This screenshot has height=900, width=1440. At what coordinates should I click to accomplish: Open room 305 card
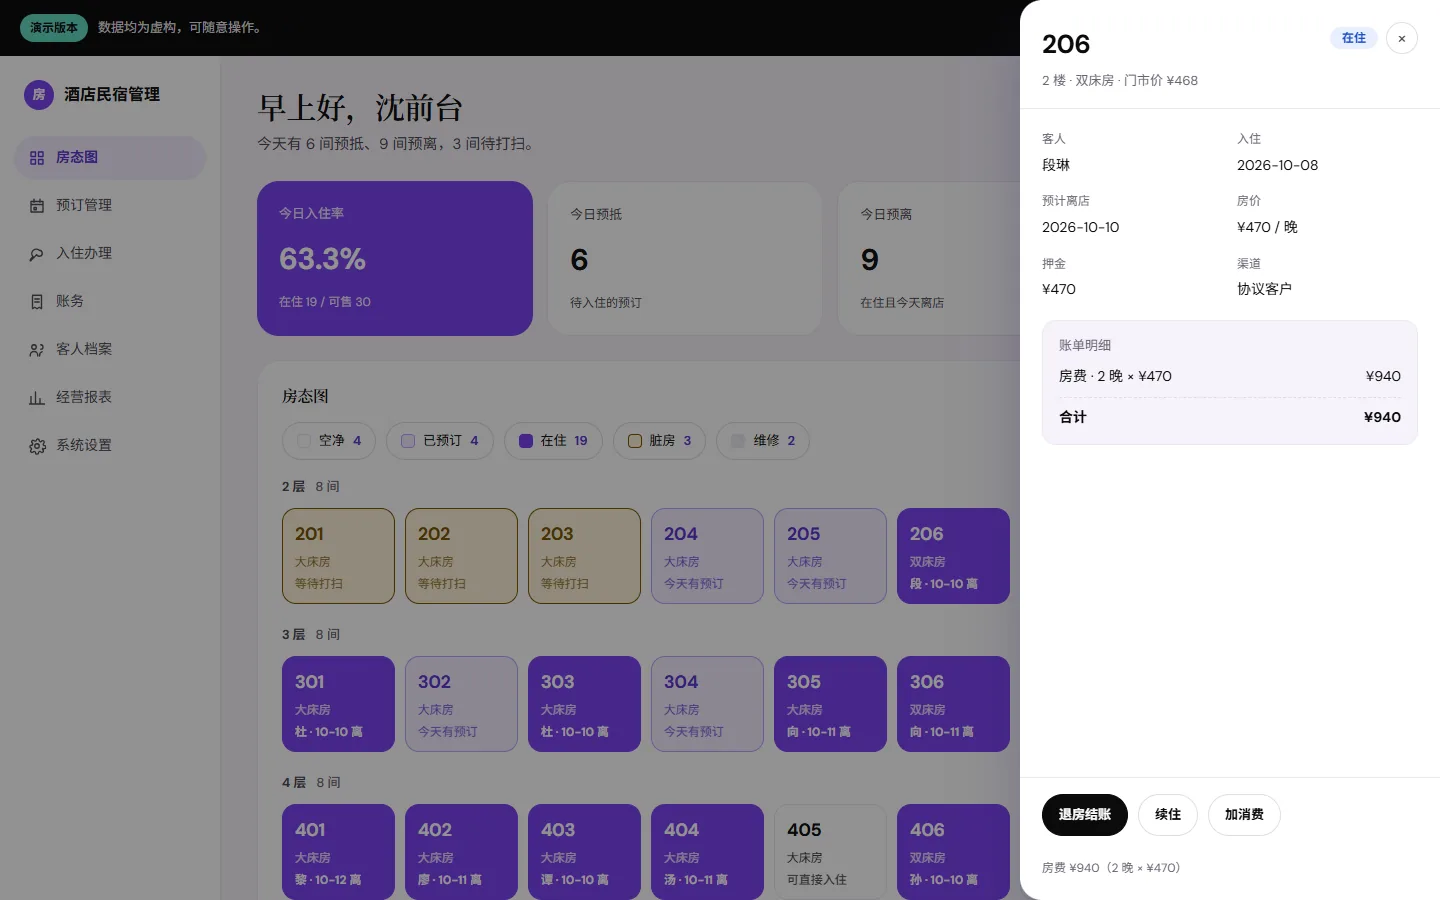(830, 704)
